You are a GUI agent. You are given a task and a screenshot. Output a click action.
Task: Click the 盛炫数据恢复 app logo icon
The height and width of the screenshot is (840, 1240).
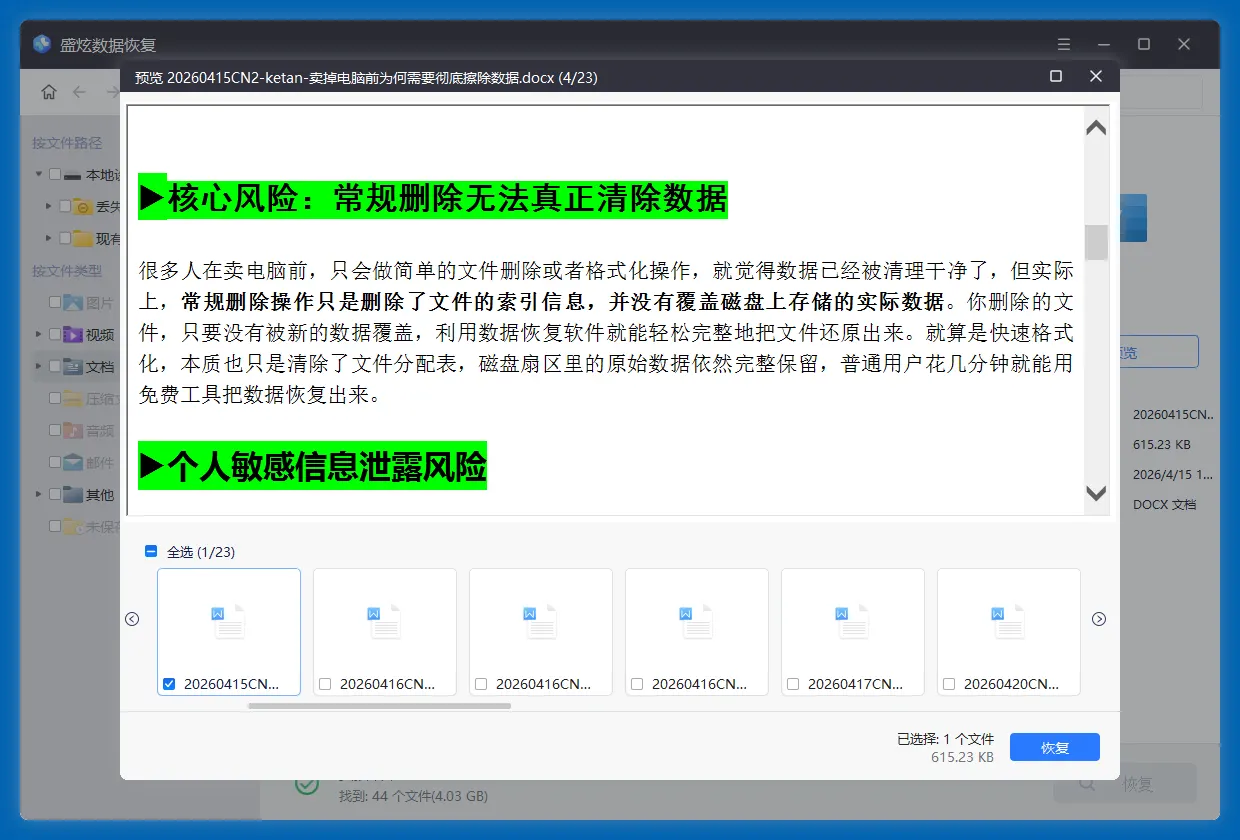click(42, 44)
